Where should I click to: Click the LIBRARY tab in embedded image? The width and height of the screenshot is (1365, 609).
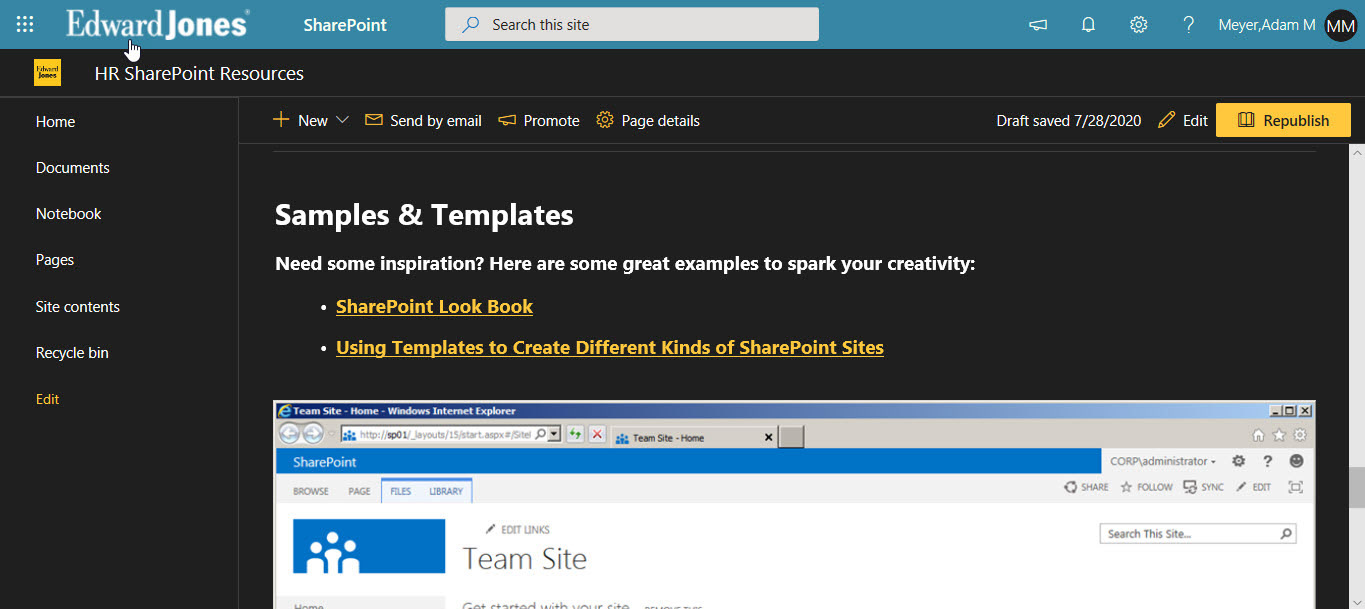click(446, 491)
